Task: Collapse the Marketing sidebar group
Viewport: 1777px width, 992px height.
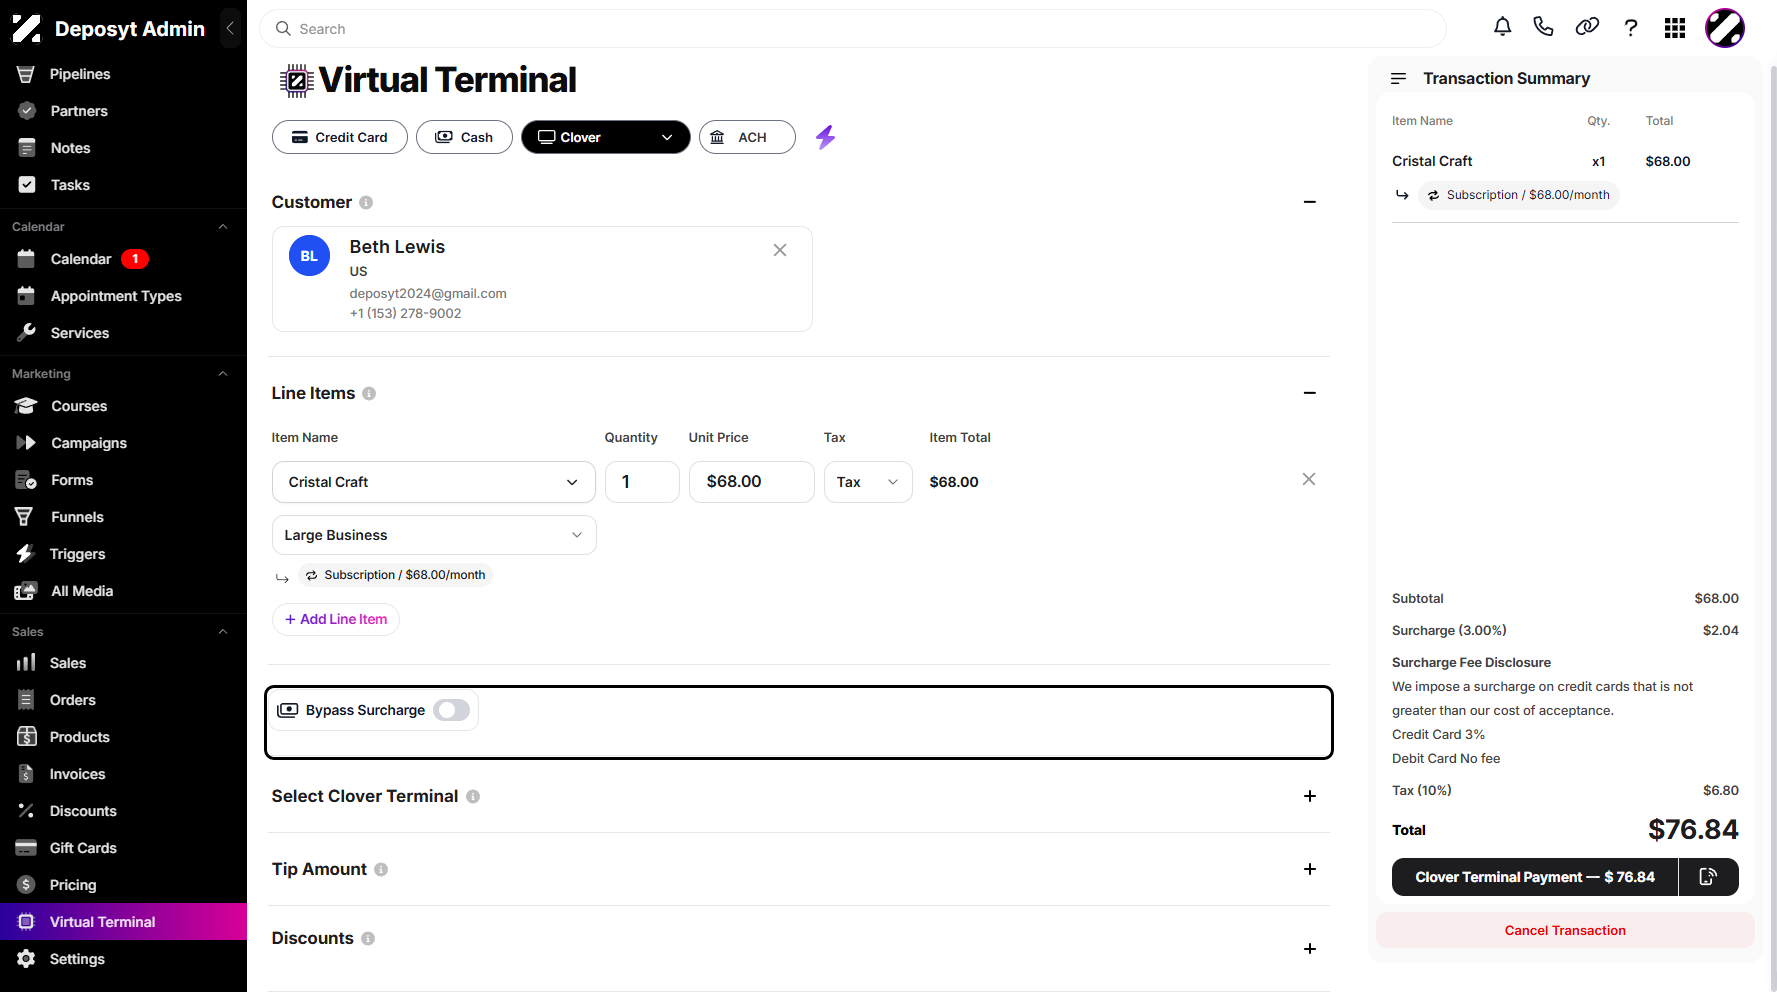Action: point(223,374)
